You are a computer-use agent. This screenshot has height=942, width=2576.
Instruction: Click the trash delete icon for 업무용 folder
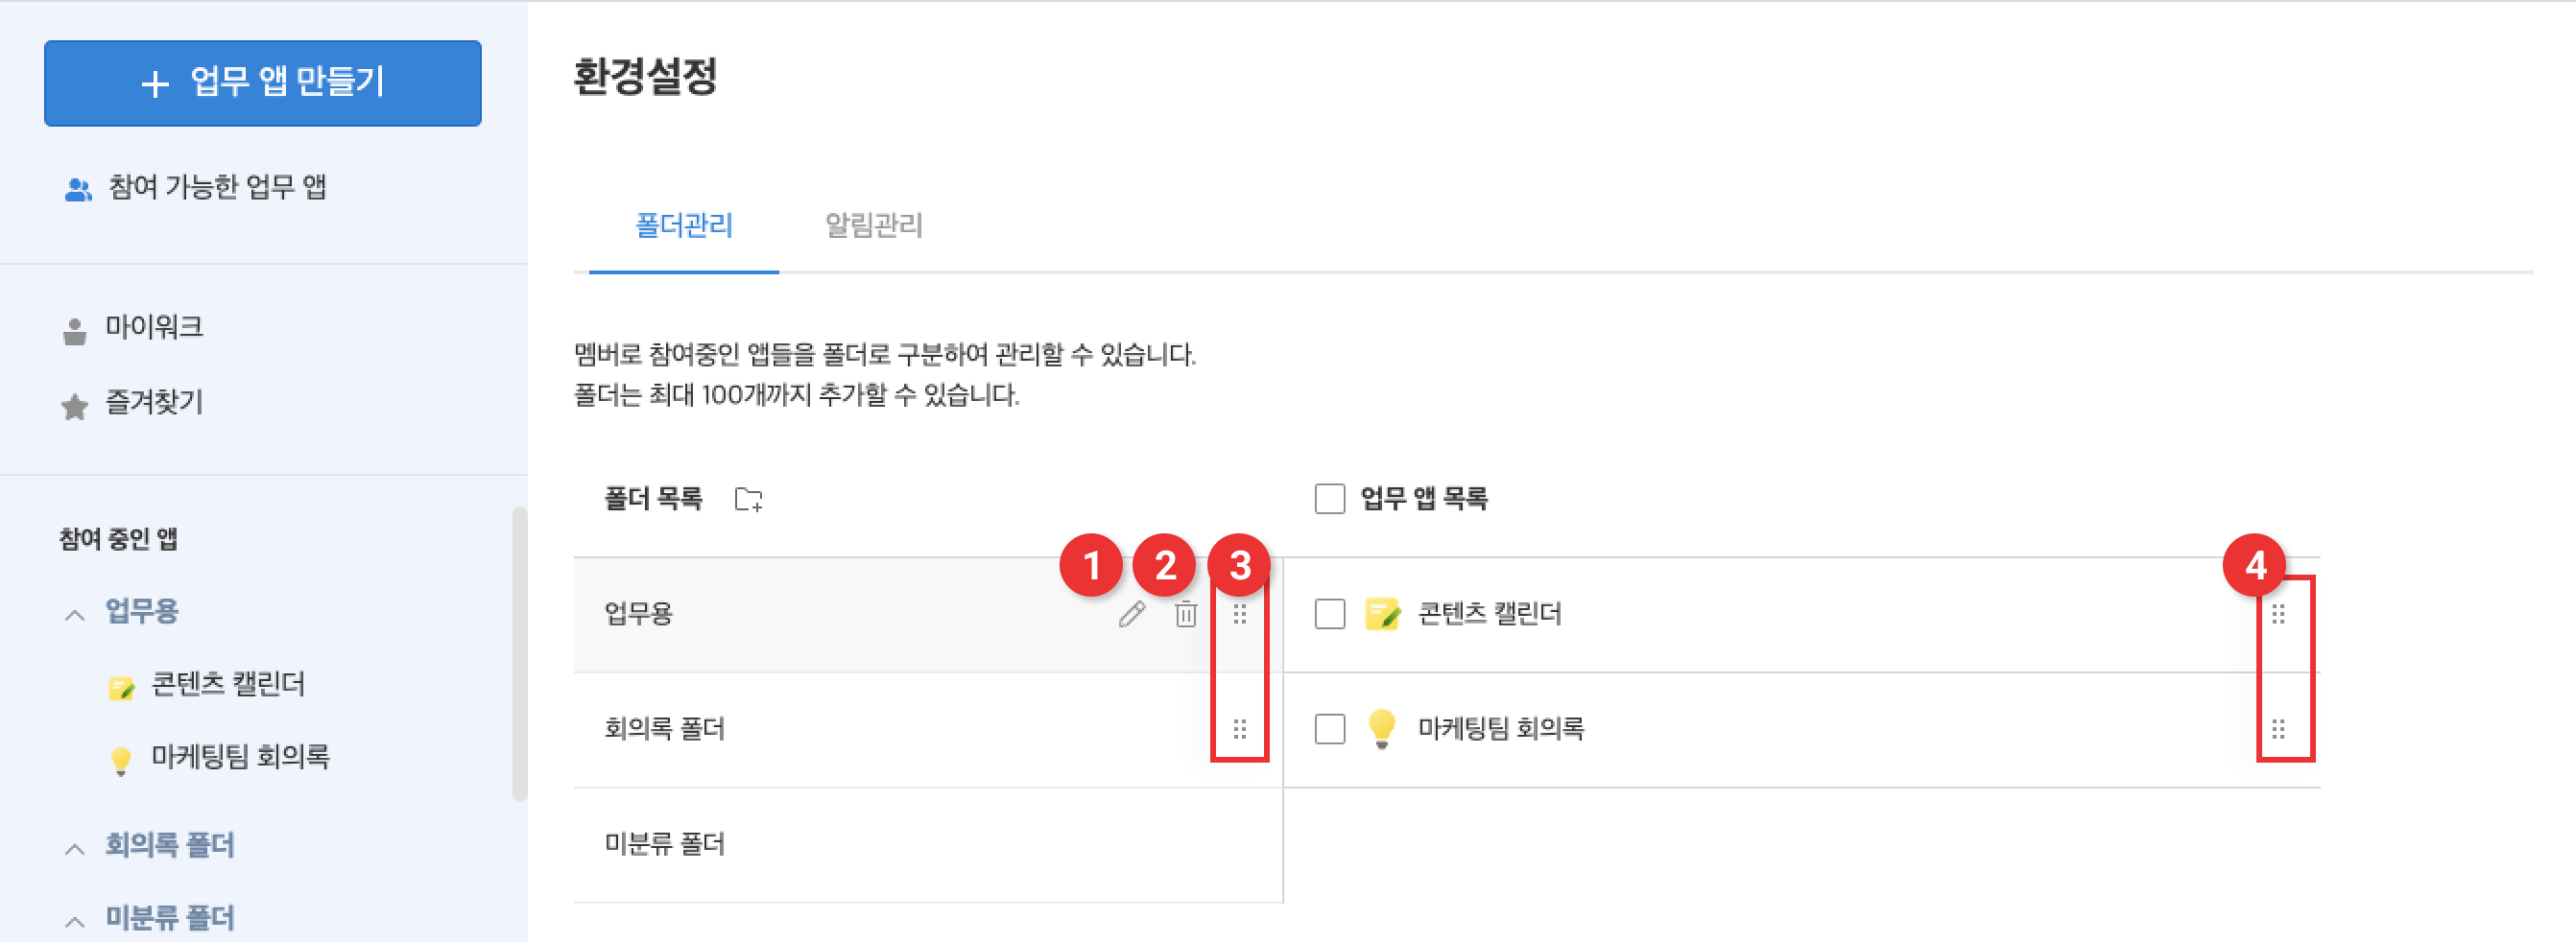(1185, 614)
